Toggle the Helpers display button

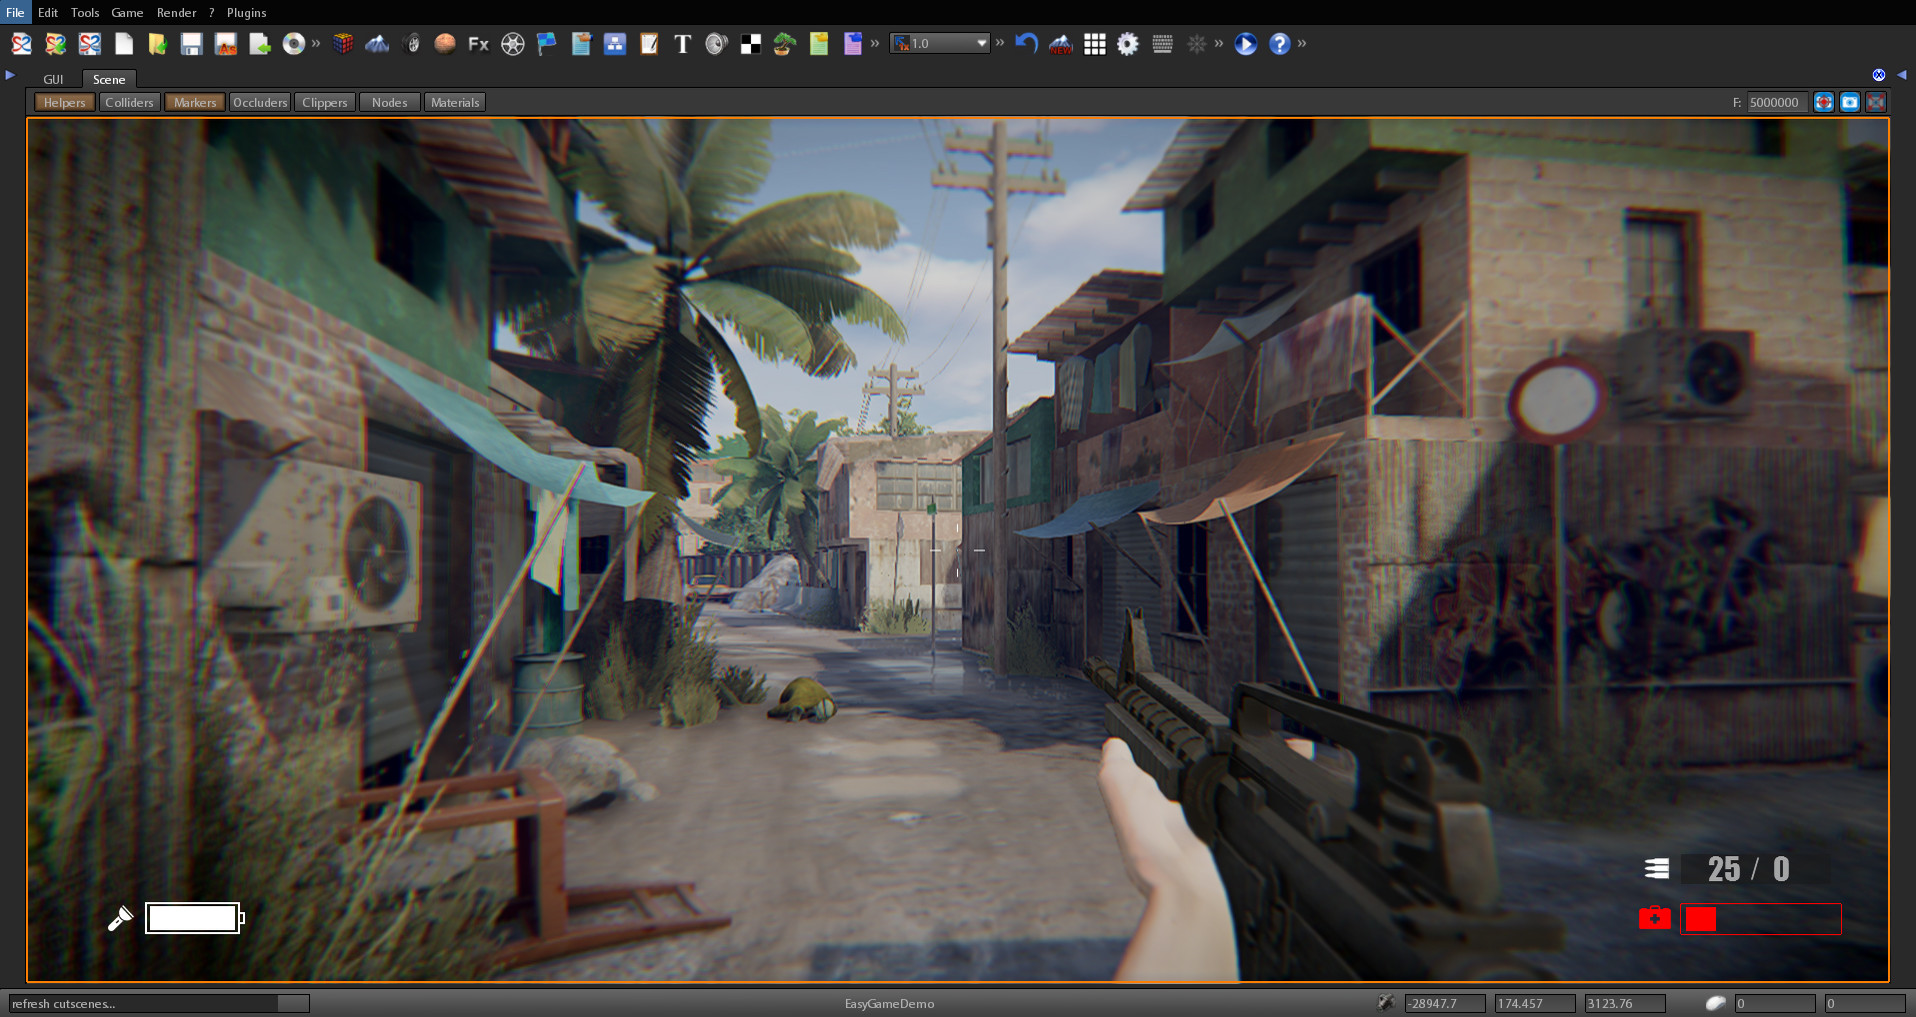click(x=64, y=101)
